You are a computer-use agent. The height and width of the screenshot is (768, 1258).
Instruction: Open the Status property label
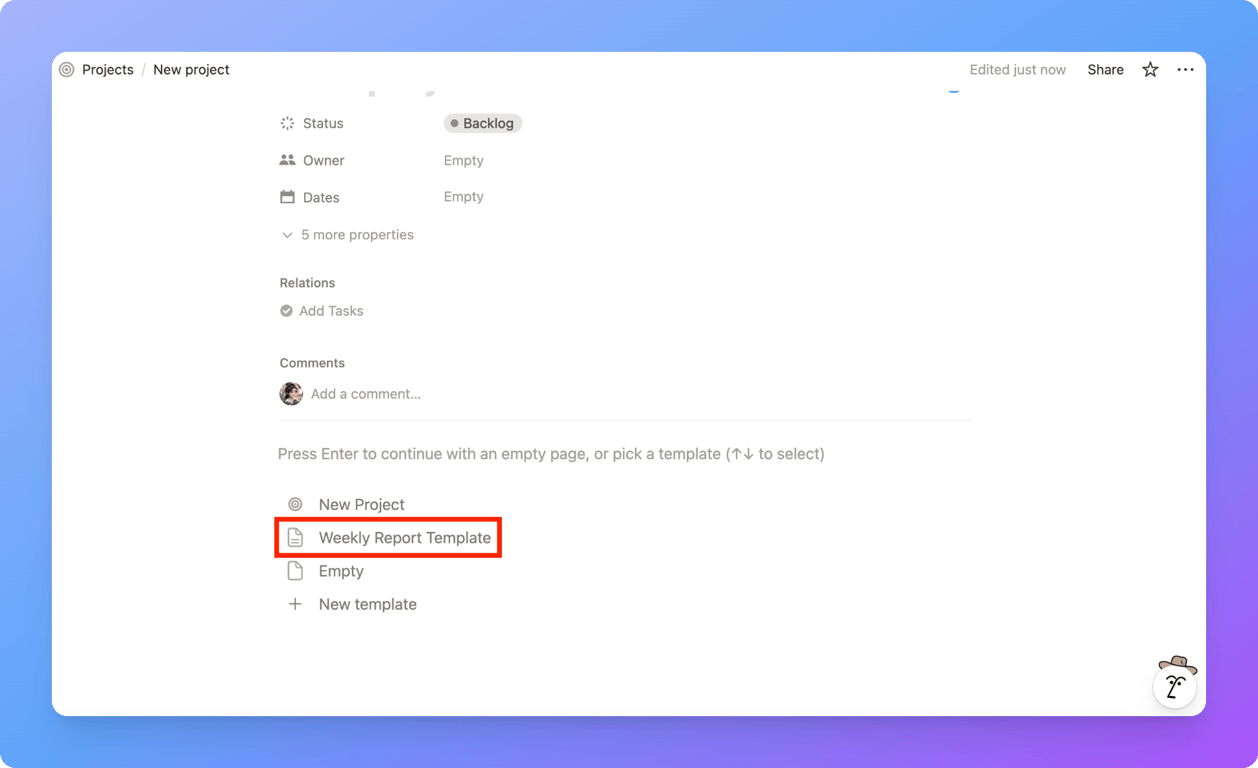pos(323,123)
